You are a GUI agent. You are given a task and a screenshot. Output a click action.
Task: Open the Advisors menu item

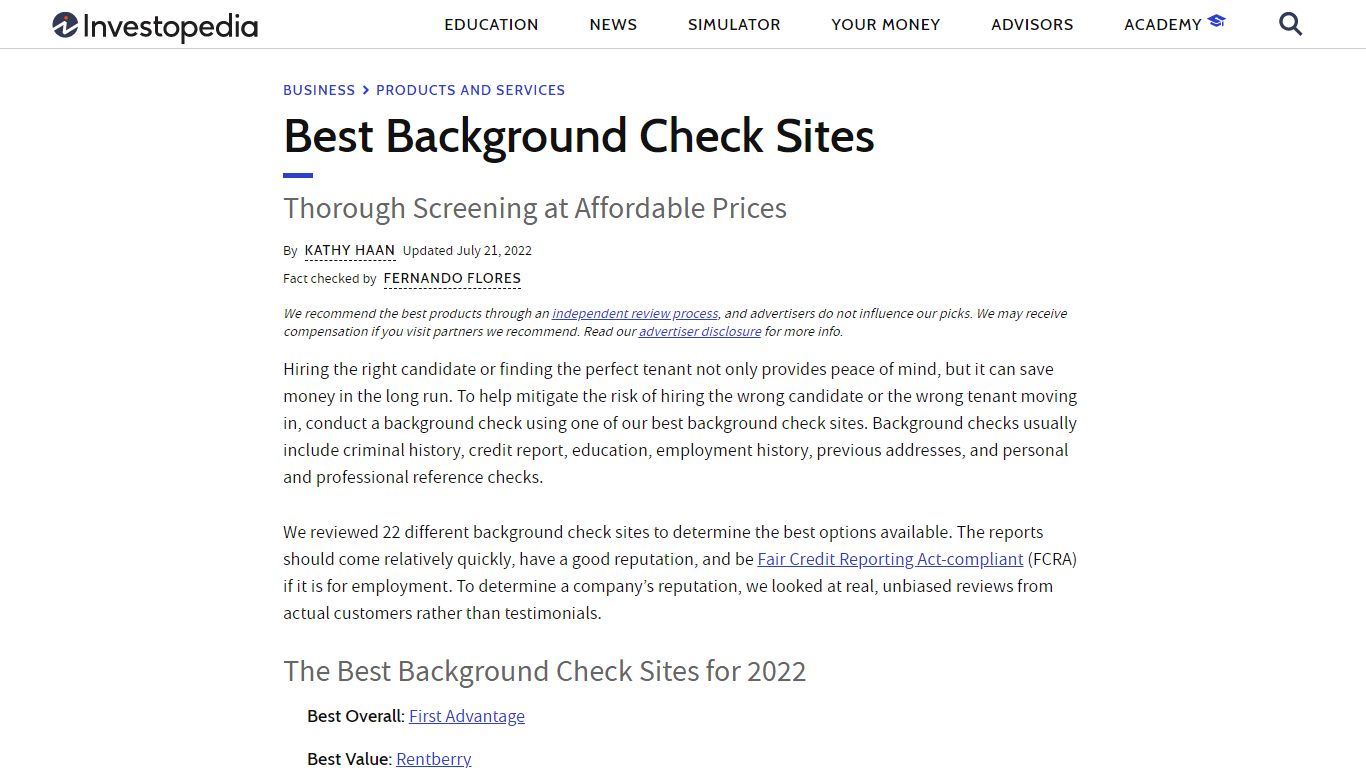tap(1032, 25)
